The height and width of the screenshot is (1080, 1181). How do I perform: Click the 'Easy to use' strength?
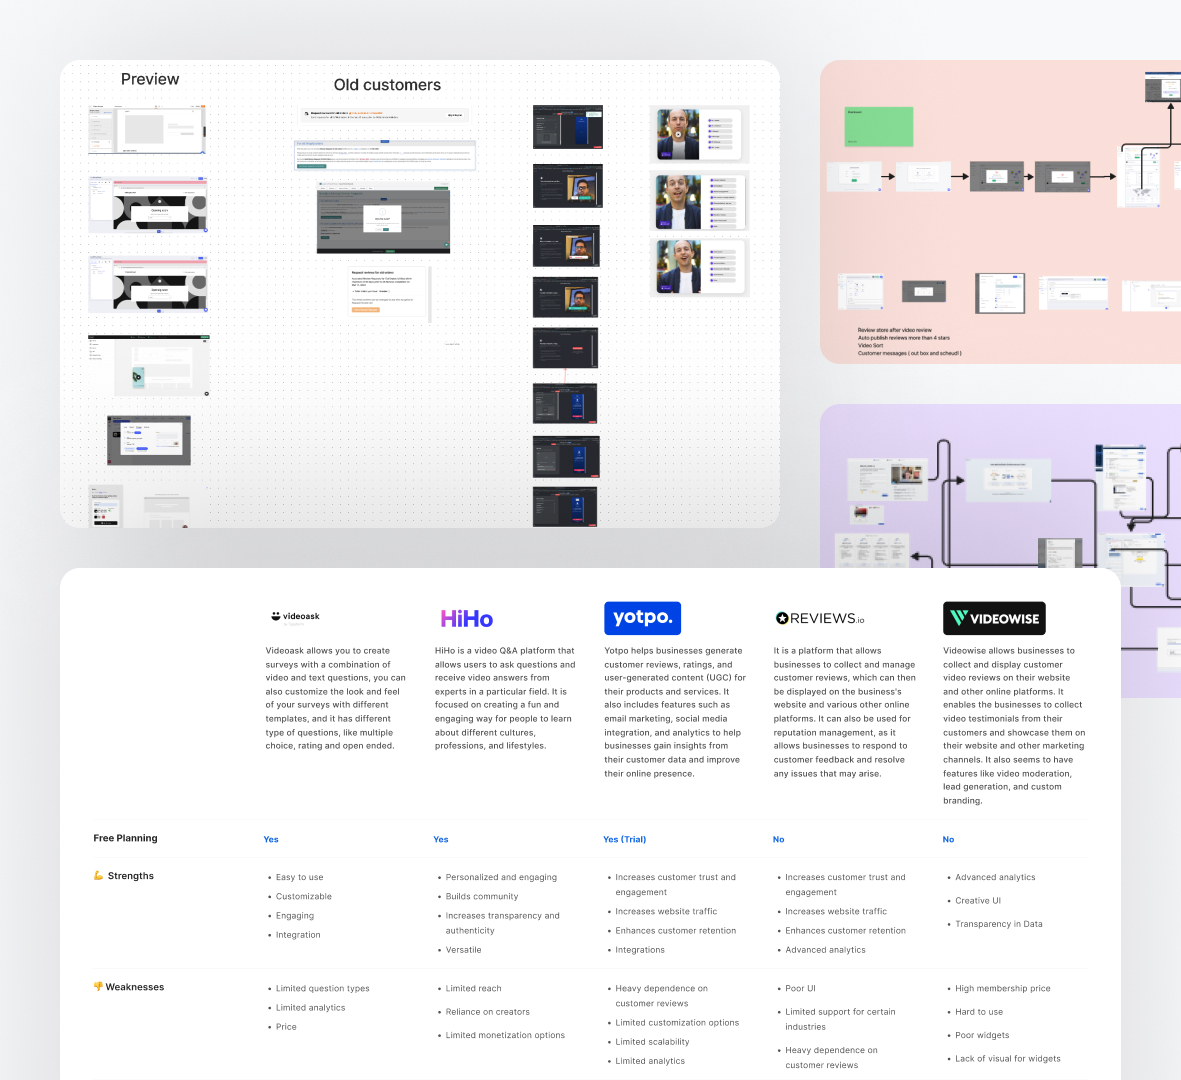299,877
